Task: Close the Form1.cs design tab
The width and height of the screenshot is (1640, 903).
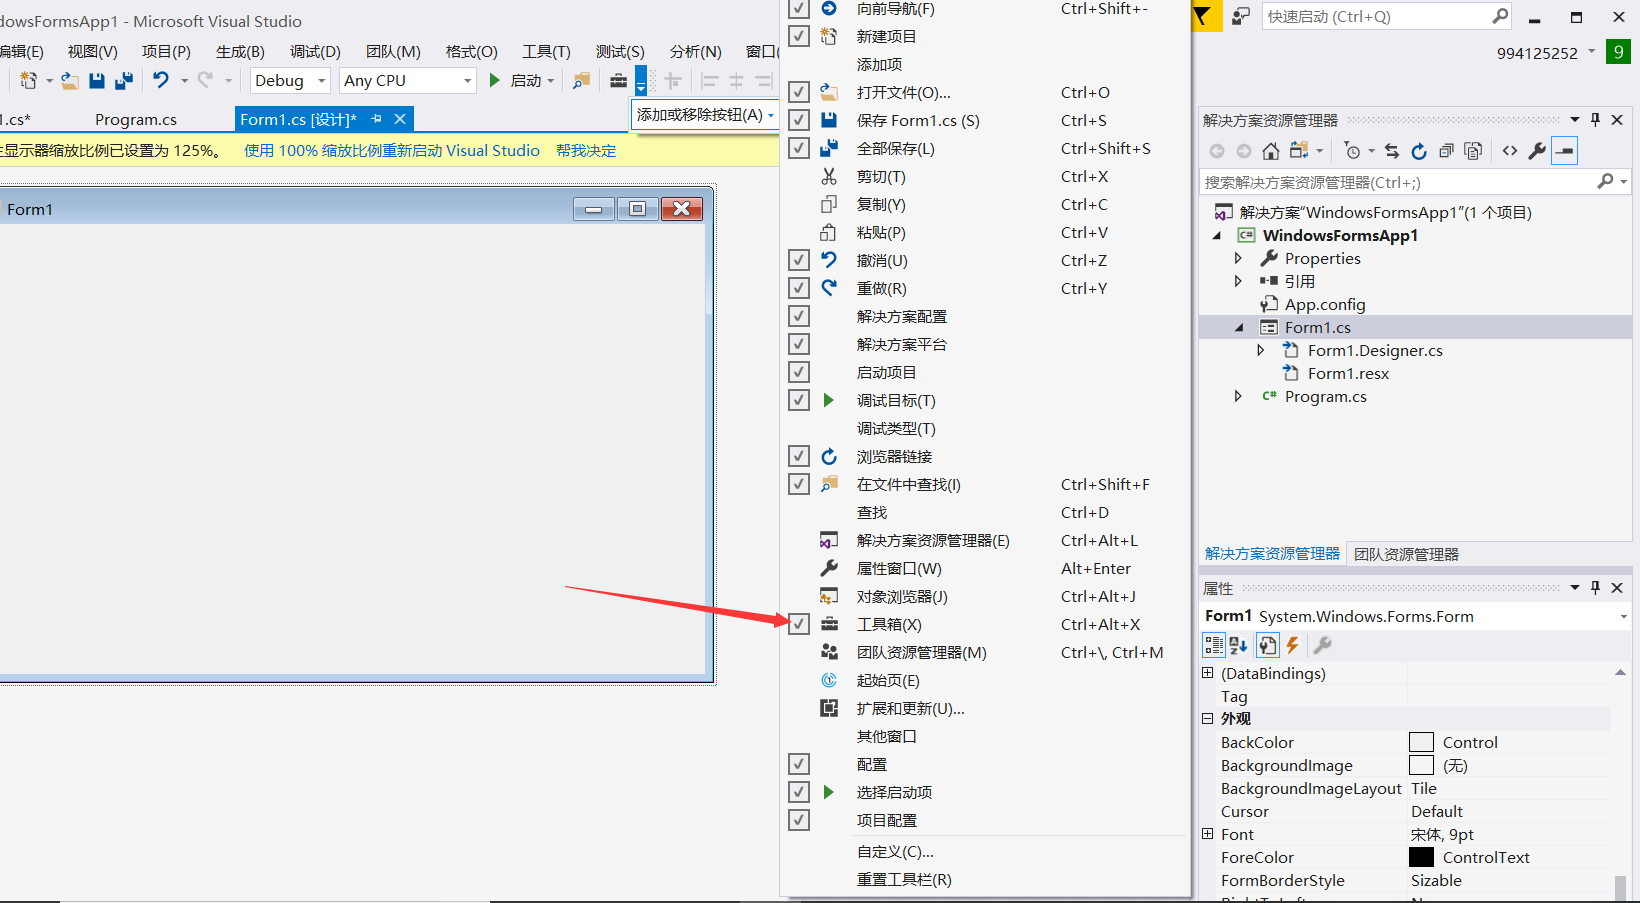Action: [x=400, y=119]
